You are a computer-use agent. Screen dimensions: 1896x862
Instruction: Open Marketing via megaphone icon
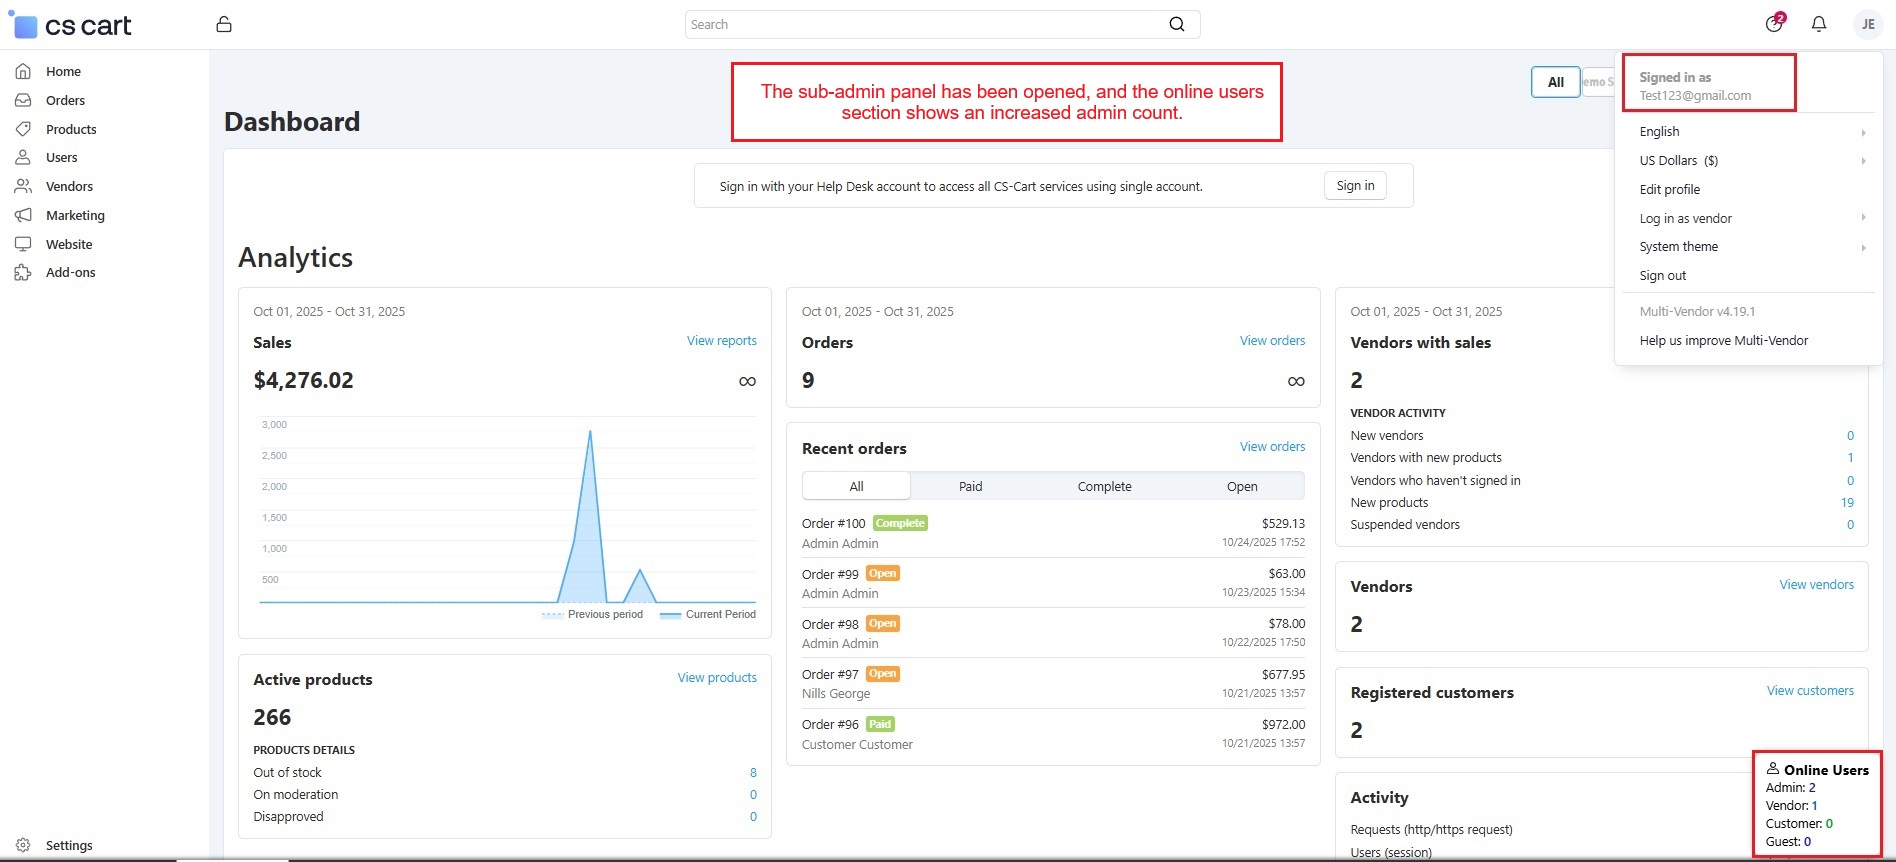23,215
